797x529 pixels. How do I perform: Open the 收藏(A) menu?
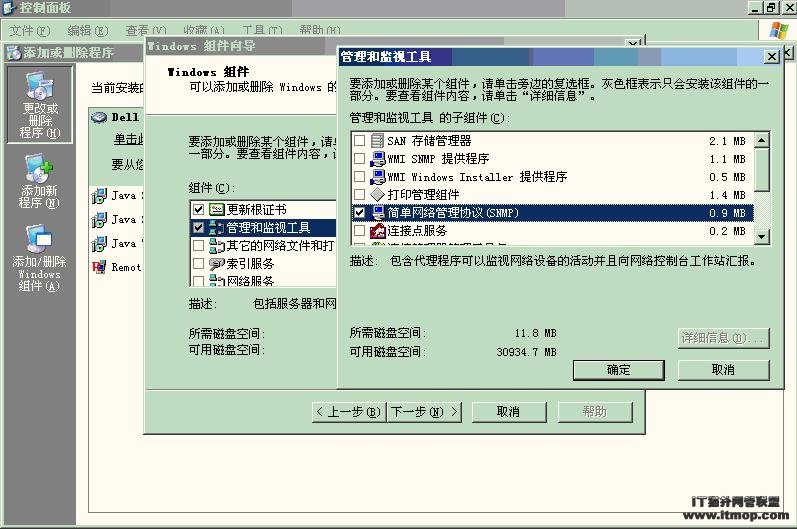pyautogui.click(x=204, y=30)
